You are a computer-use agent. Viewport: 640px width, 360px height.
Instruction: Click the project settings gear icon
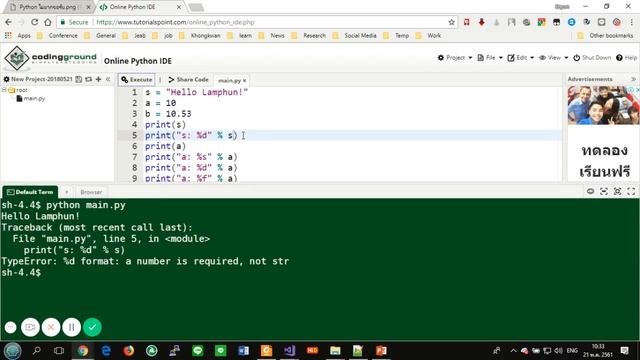pos(7,79)
